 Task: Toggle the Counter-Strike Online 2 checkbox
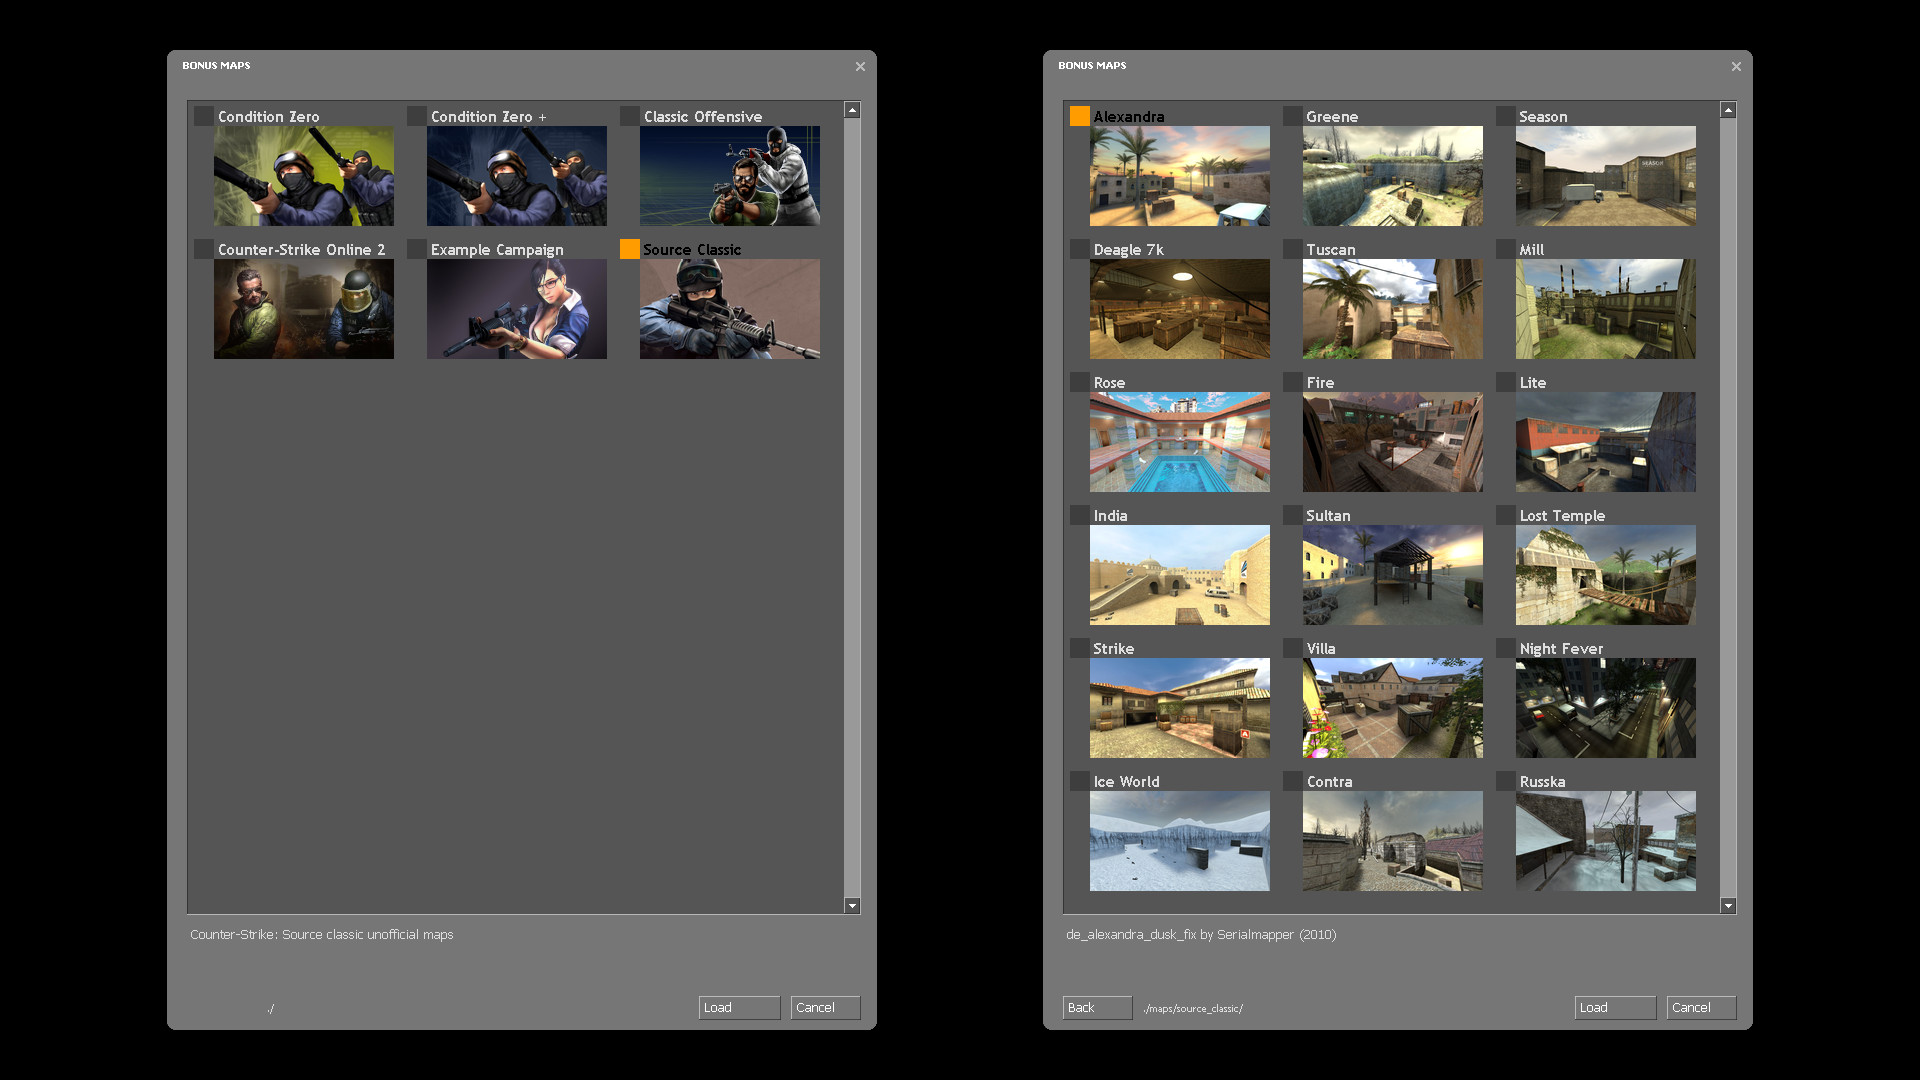tap(204, 249)
